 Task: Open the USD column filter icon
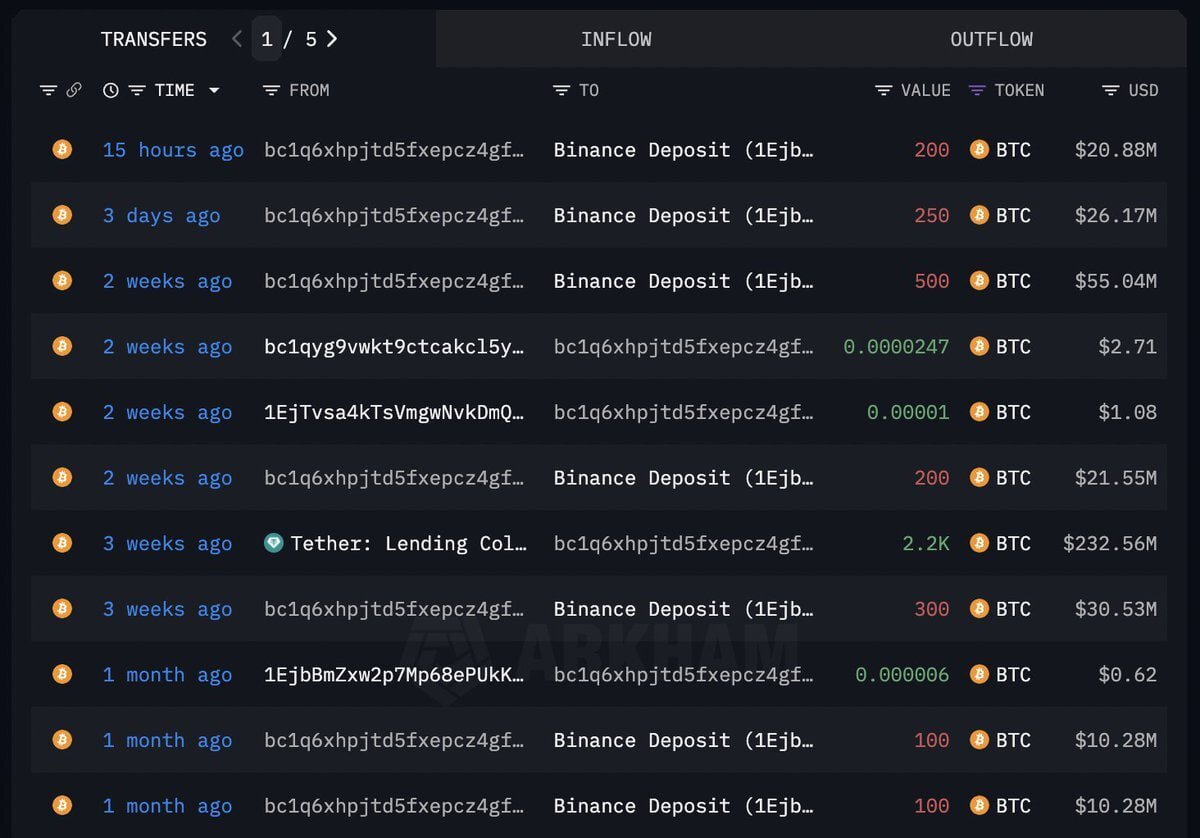tap(1111, 90)
